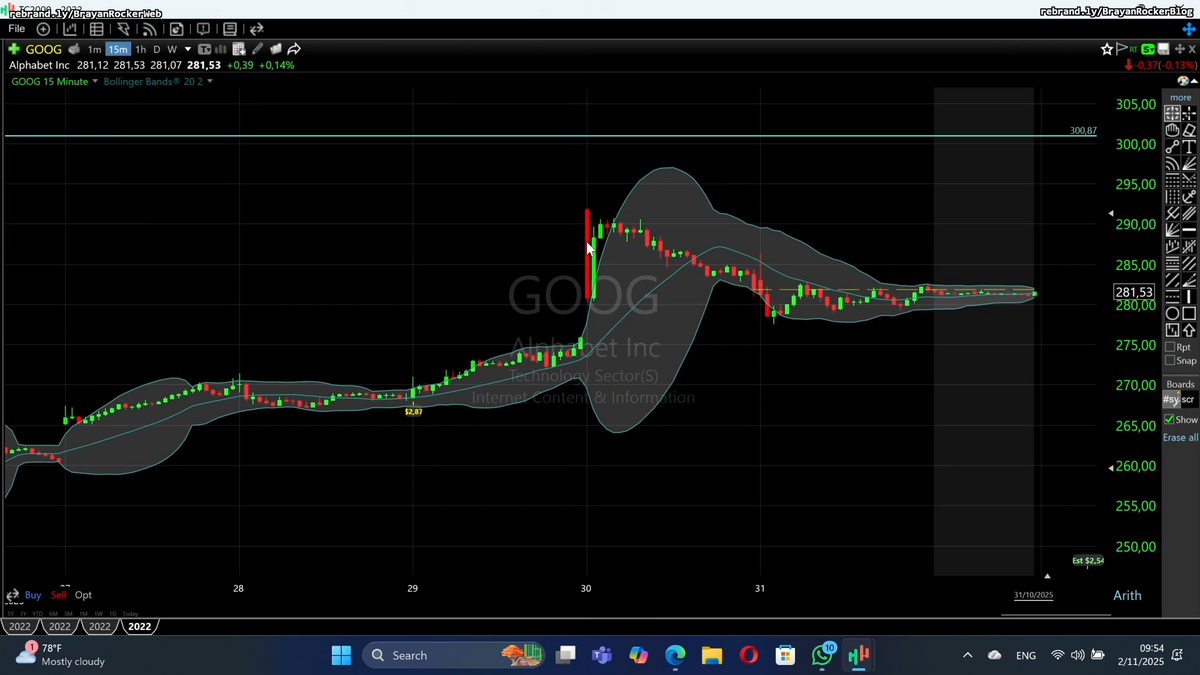Choose the eraser drawing tool
The height and width of the screenshot is (675, 1200).
click(x=1189, y=130)
